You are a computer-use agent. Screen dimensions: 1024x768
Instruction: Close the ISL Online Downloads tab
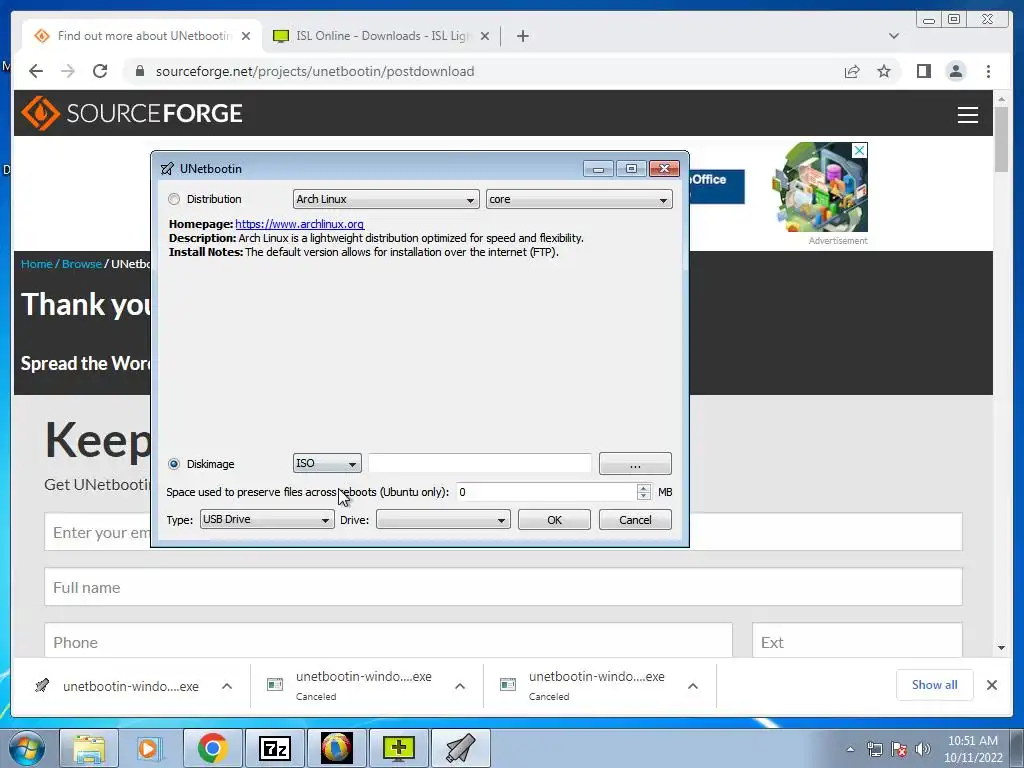click(x=485, y=36)
